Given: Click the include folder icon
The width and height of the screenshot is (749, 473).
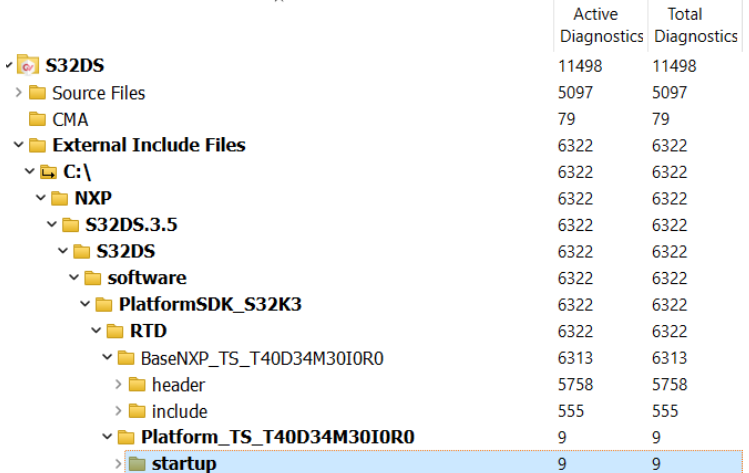Looking at the screenshot, I should (x=137, y=411).
